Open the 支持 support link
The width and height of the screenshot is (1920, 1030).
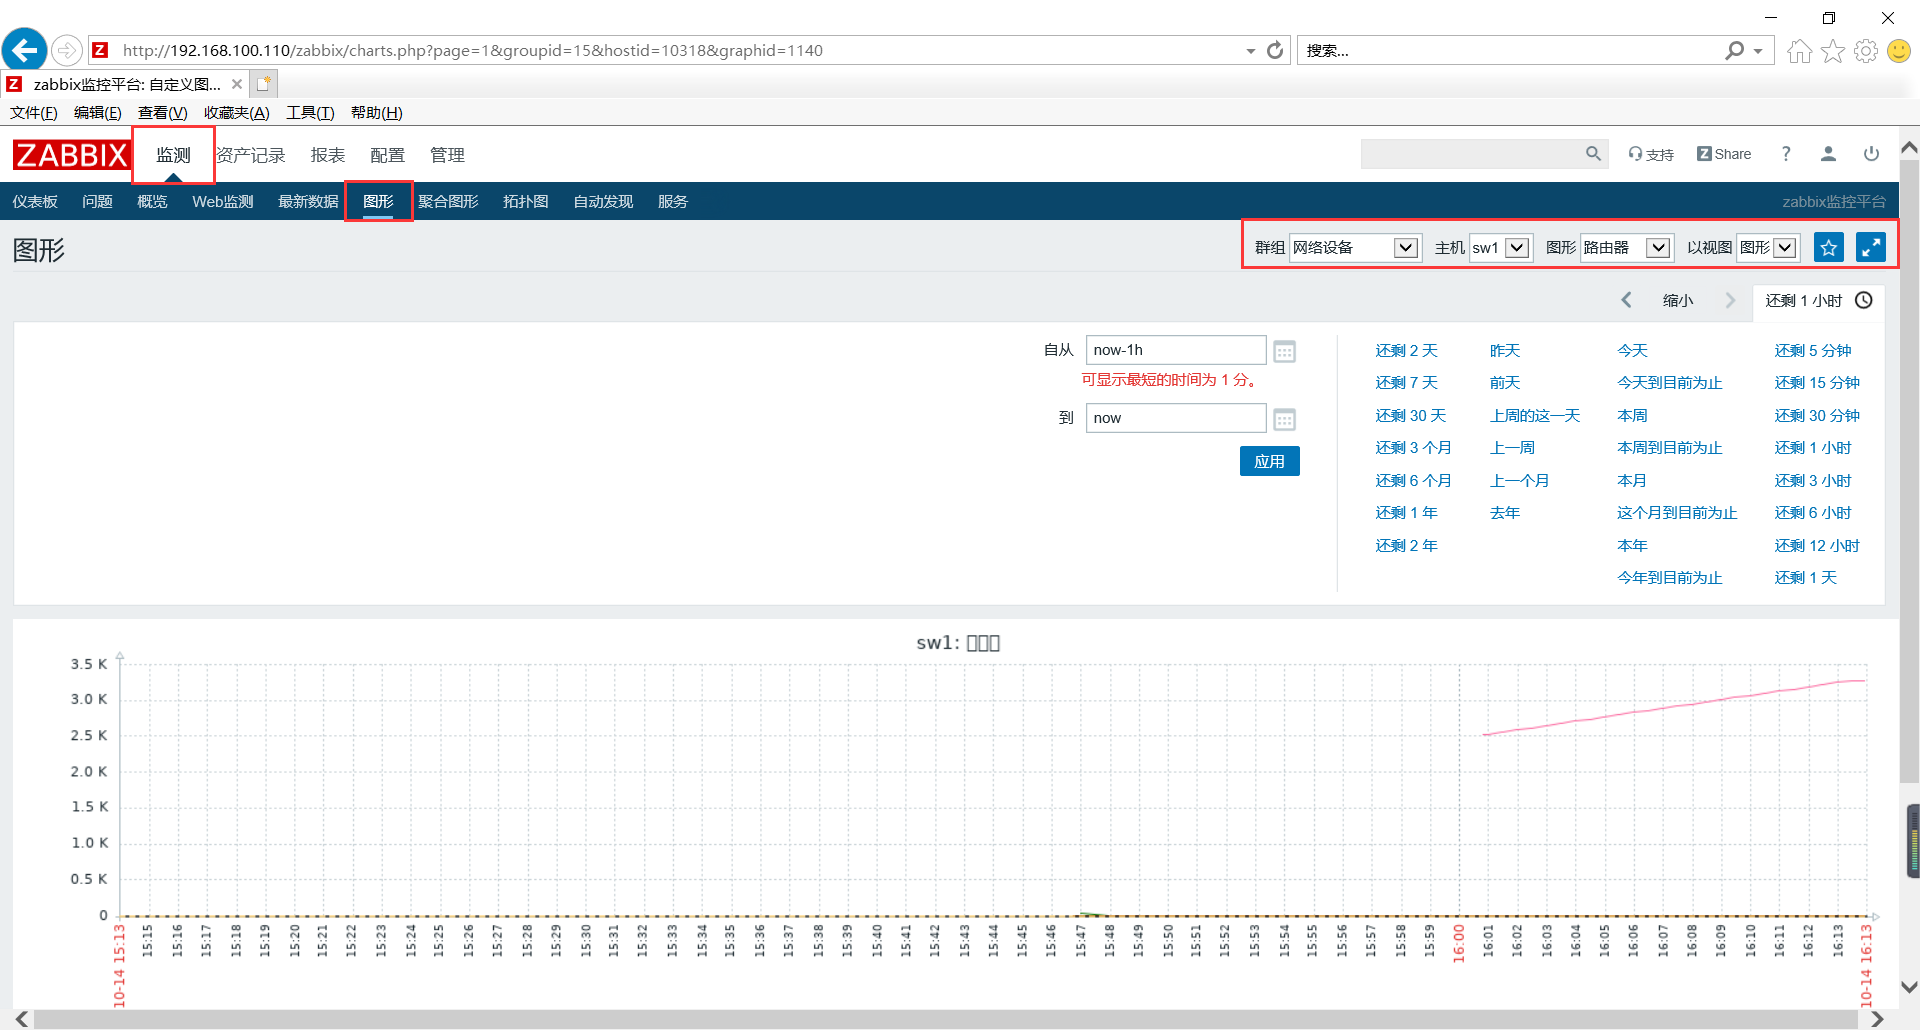[1651, 154]
